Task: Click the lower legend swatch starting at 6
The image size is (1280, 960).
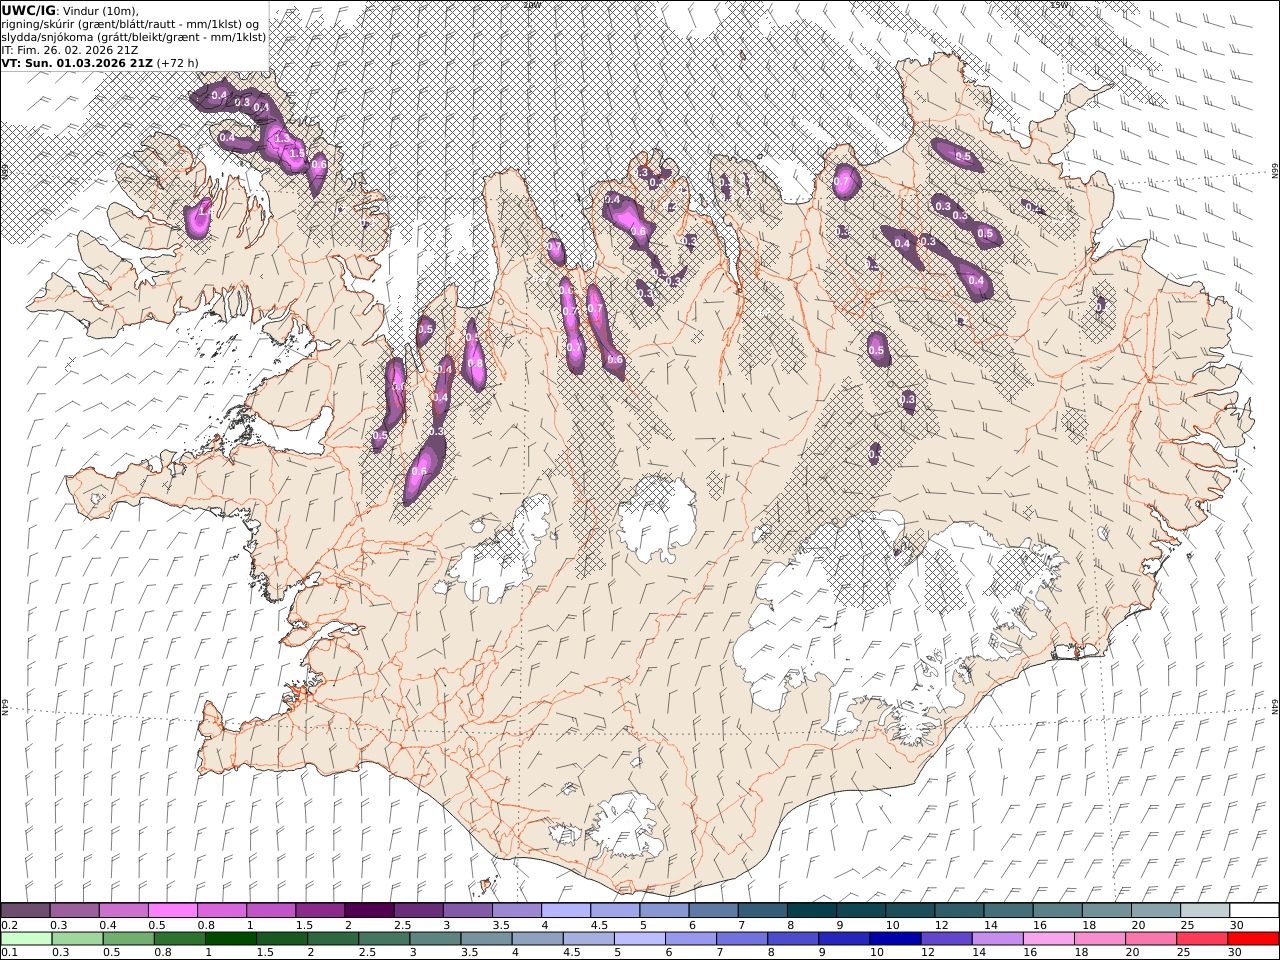Action: coord(690,938)
